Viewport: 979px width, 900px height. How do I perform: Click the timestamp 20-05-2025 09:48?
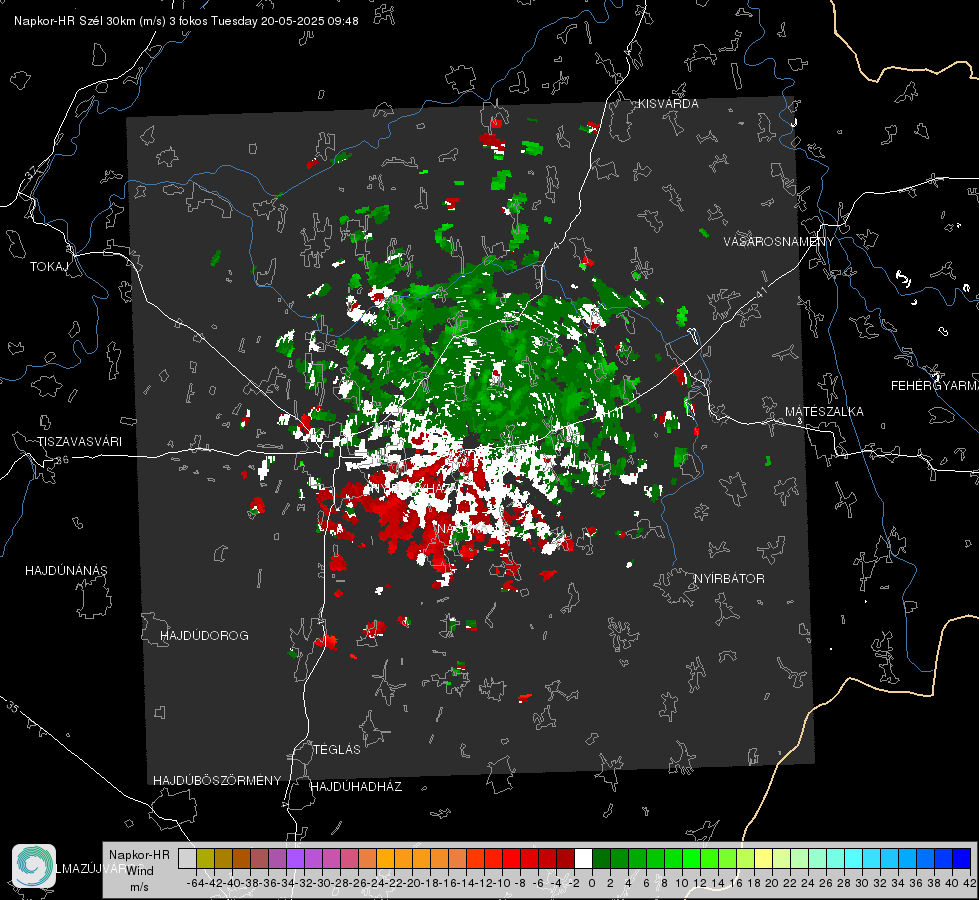pyautogui.click(x=310, y=21)
